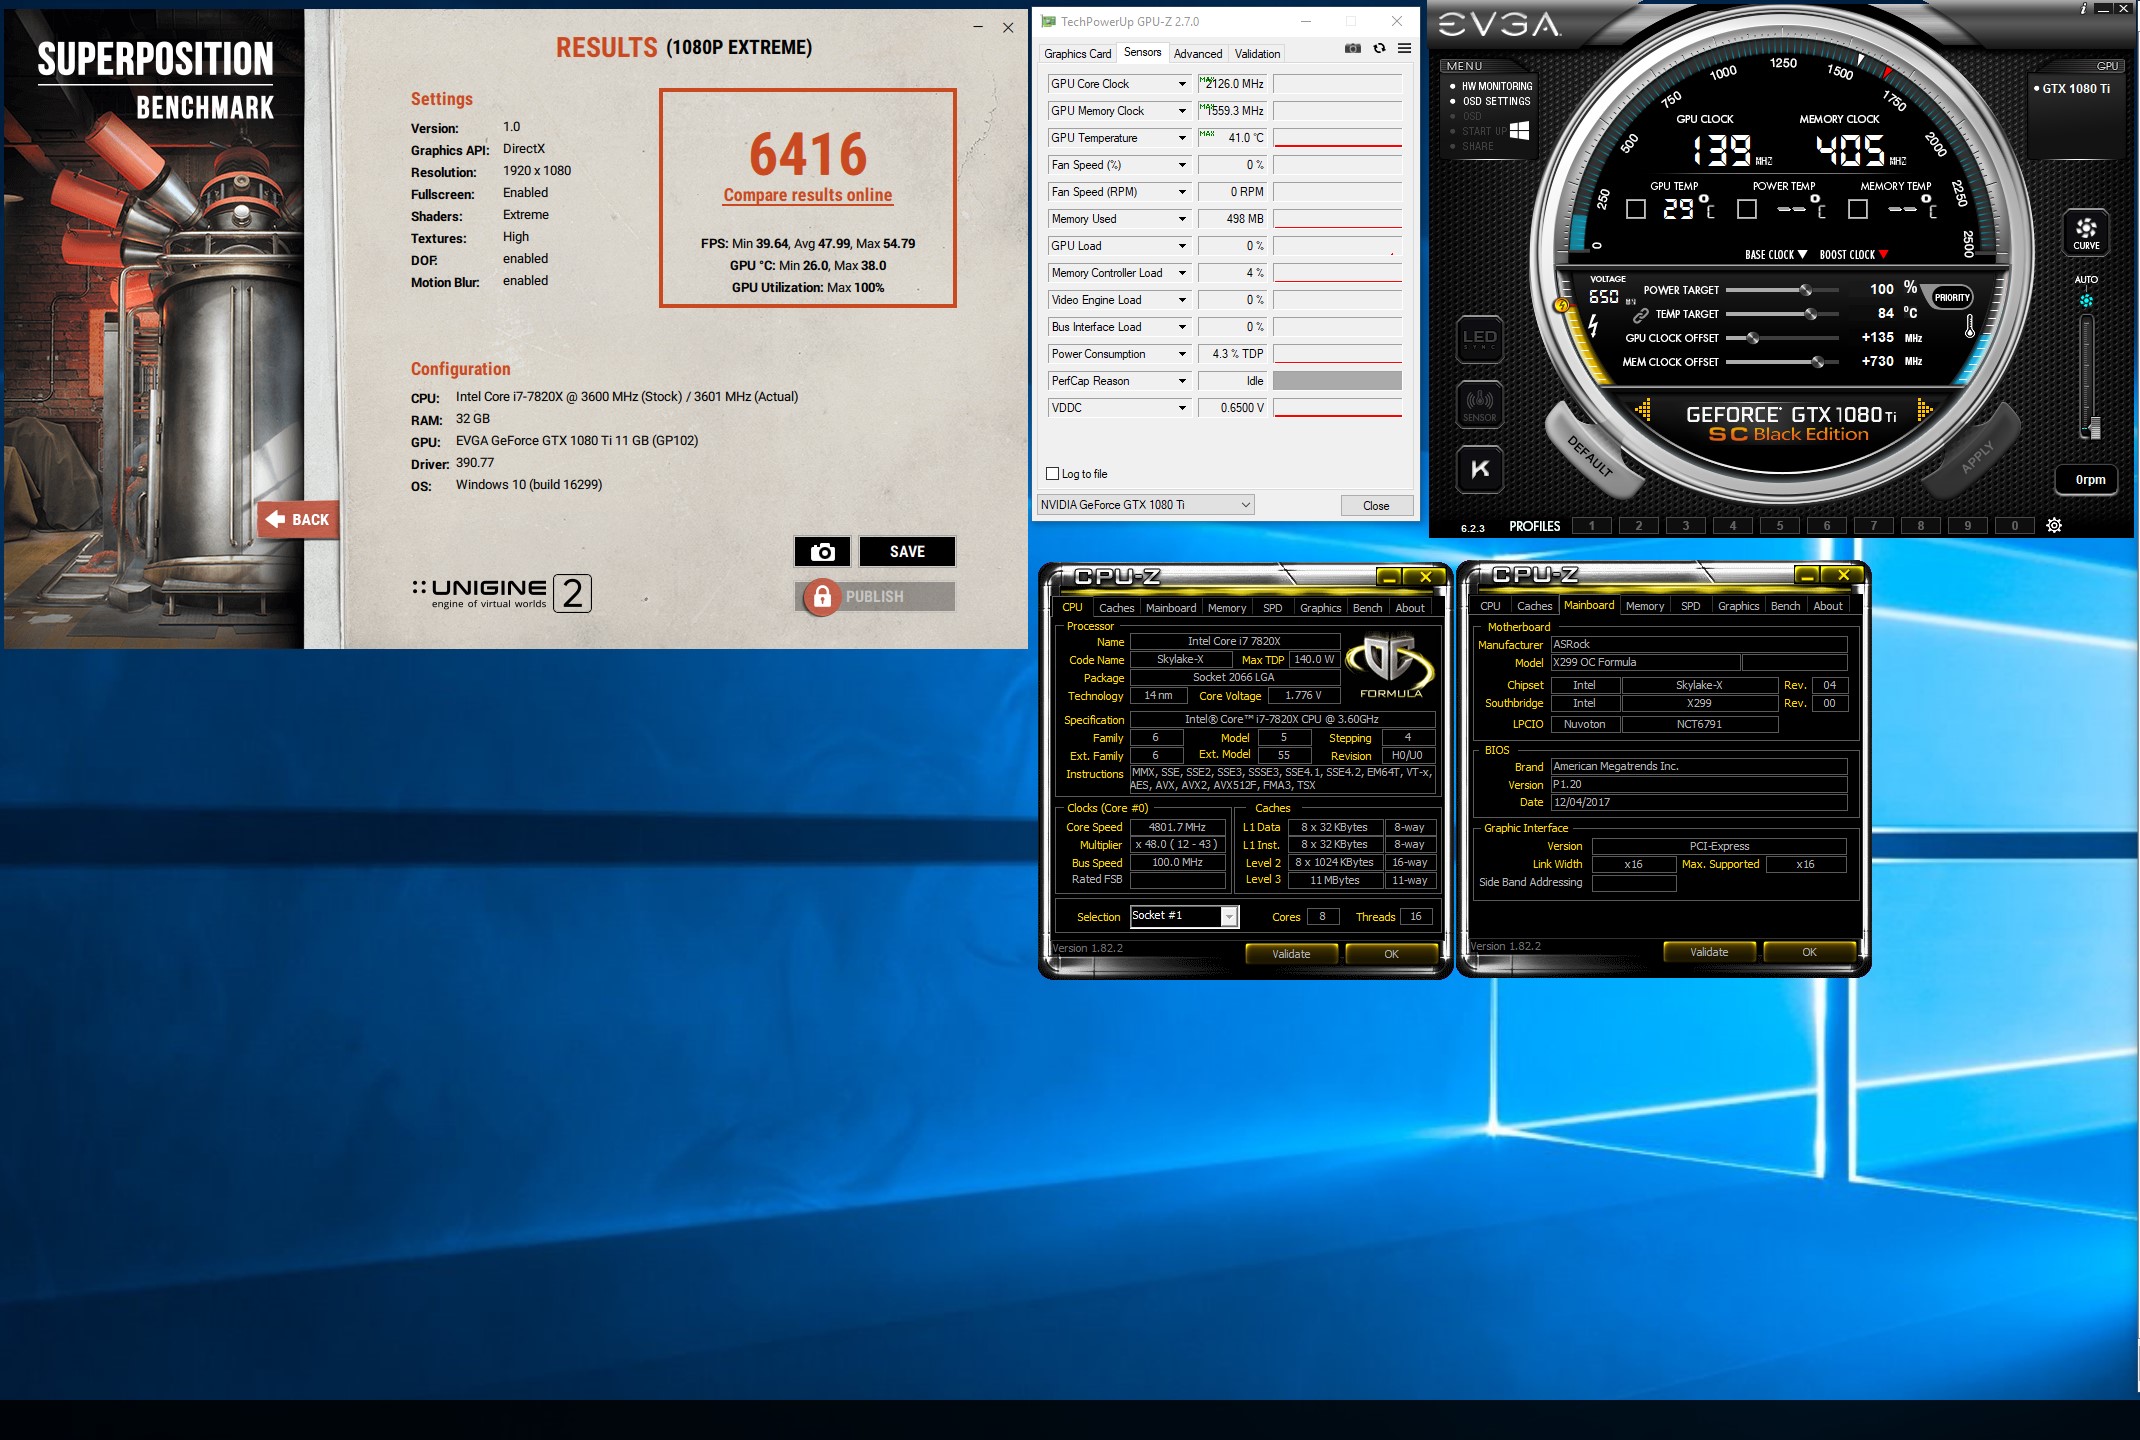Adjust the Mem Clock Offset slider handle
This screenshot has width=2140, height=1440.
tap(1818, 362)
